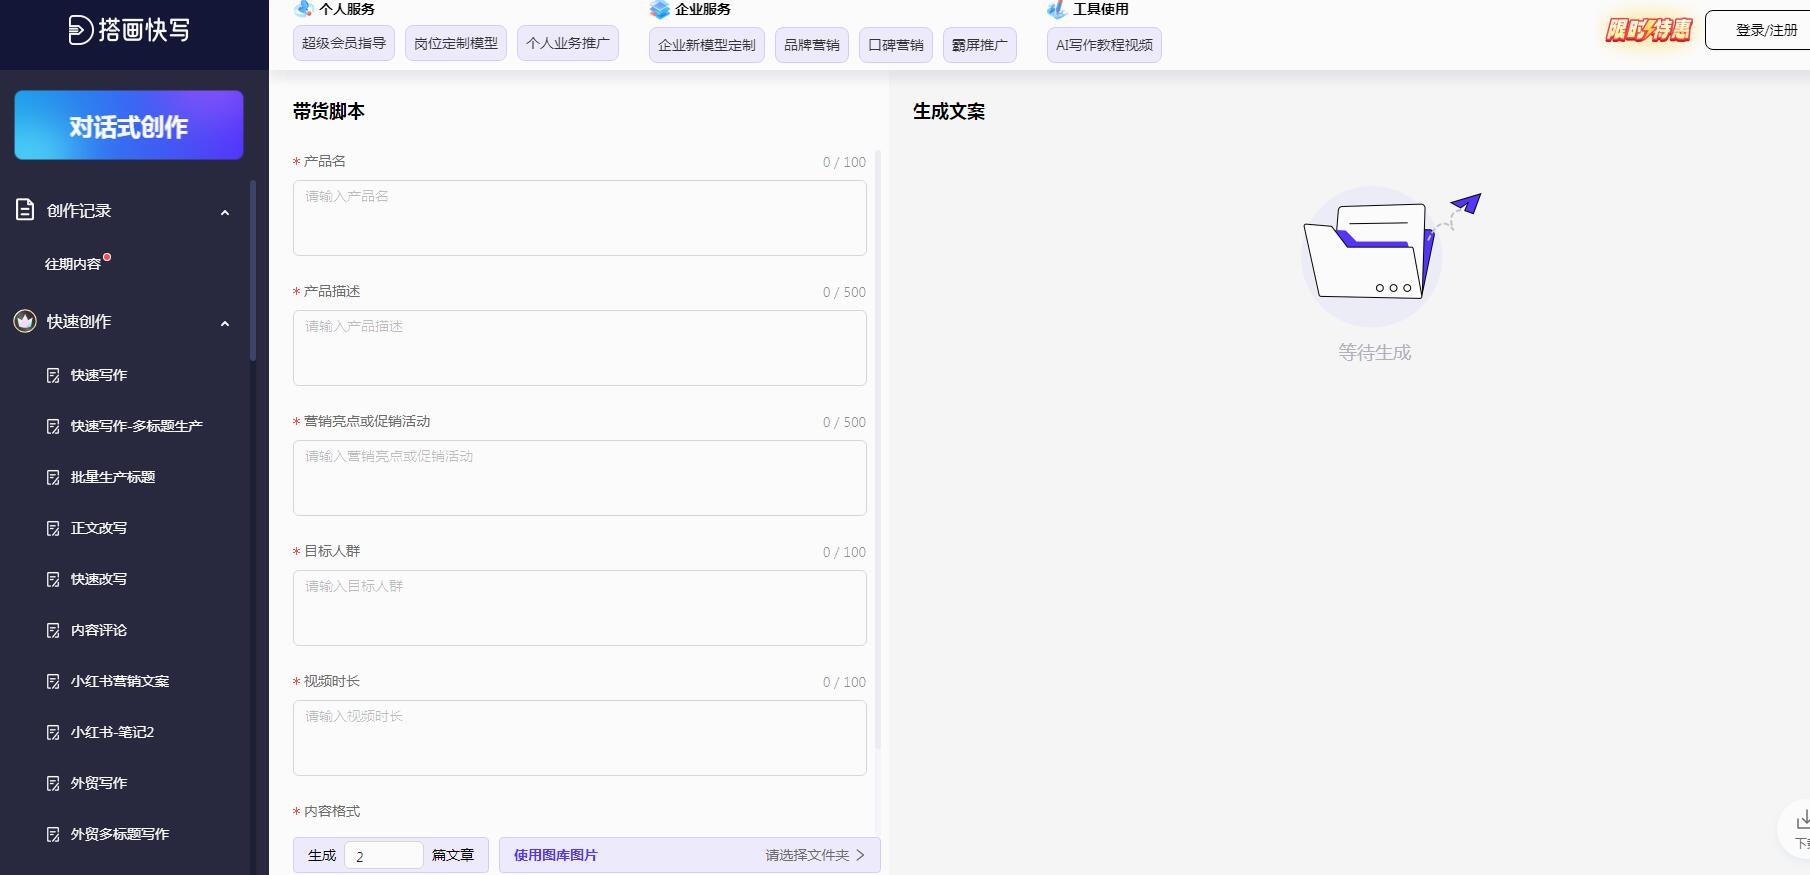Viewport: 1810px width, 875px height.
Task: Open 批量生产标题 in the sidebar
Action: point(112,477)
